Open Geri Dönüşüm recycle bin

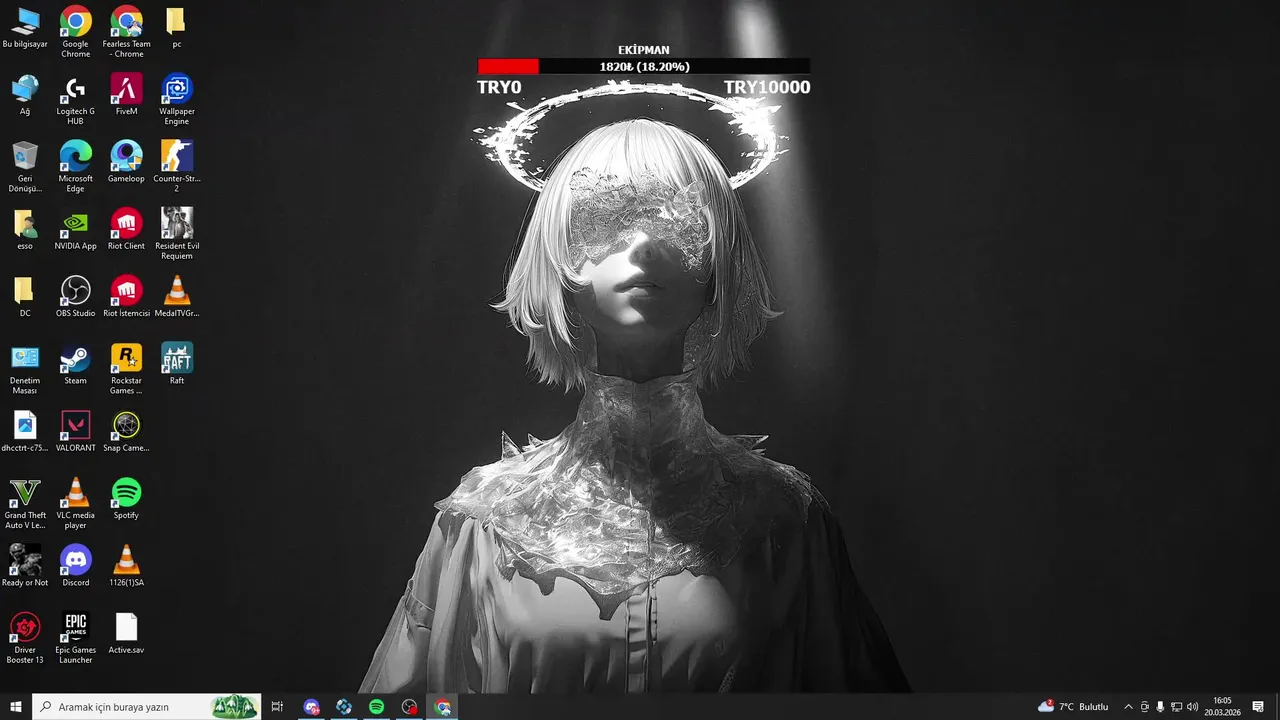pos(25,167)
